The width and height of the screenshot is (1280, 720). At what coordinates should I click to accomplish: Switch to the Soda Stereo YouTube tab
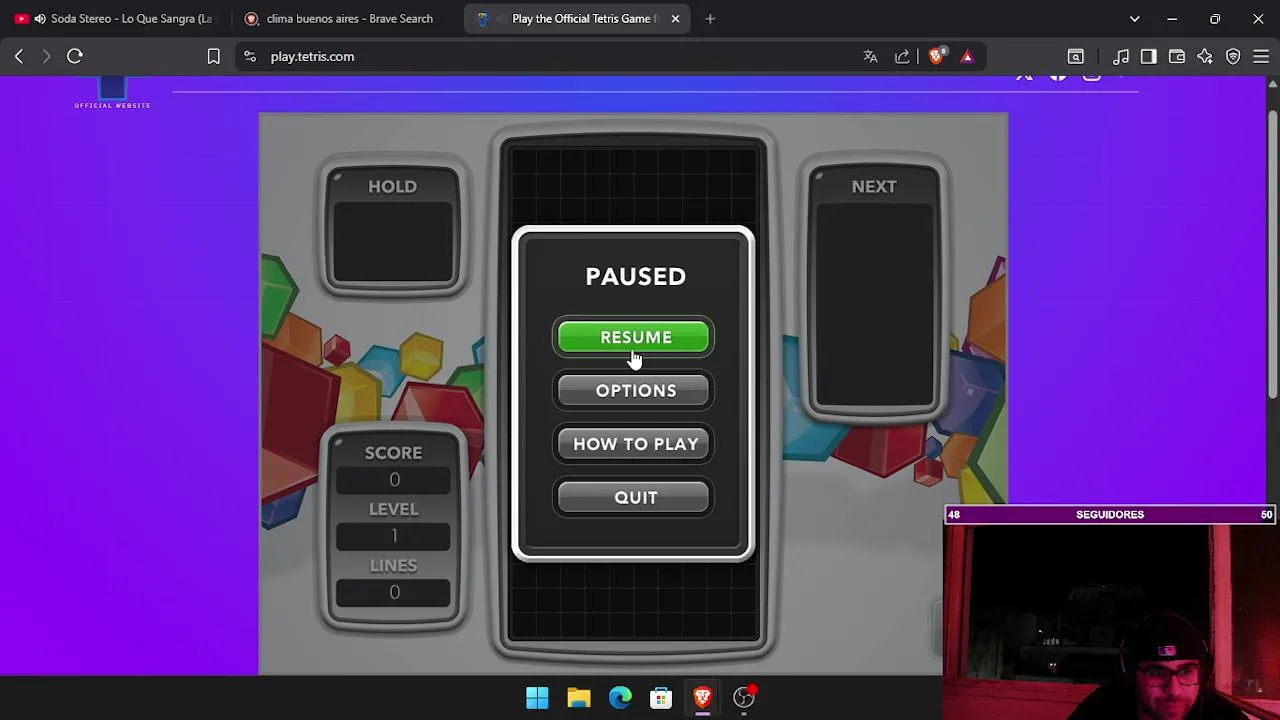[120, 19]
